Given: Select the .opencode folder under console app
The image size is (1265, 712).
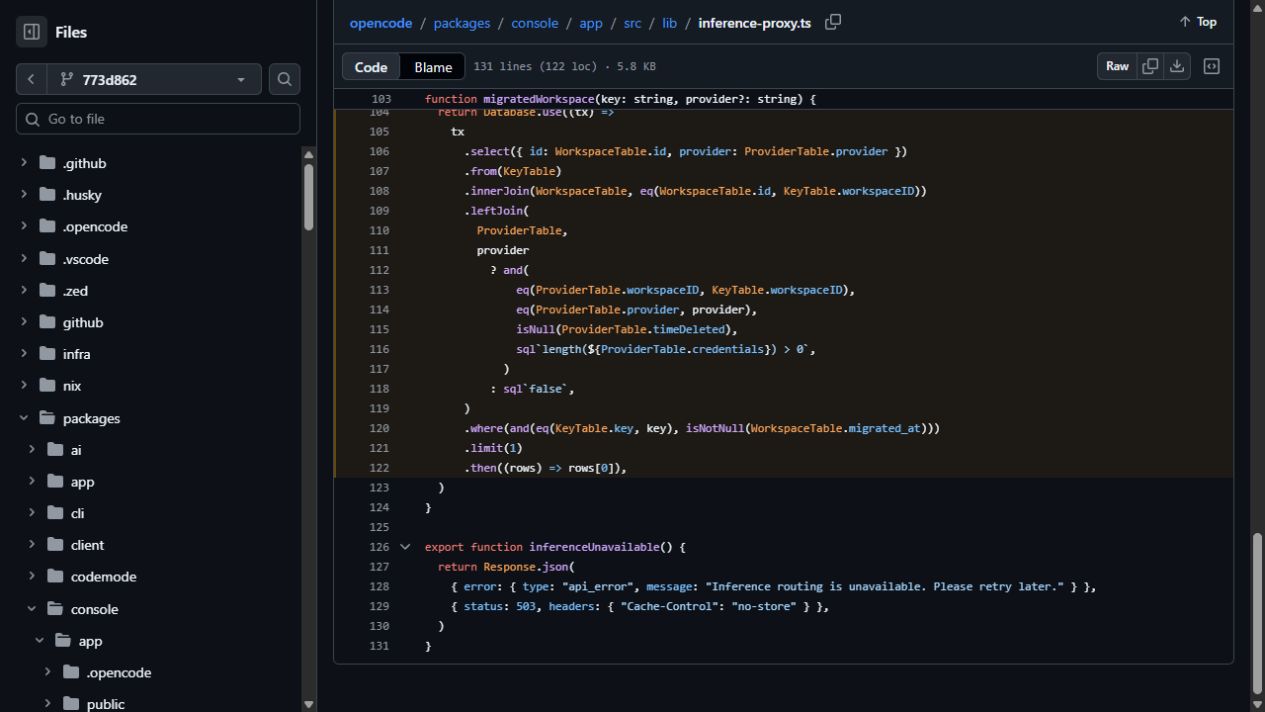Looking at the screenshot, I should pyautogui.click(x=118, y=673).
